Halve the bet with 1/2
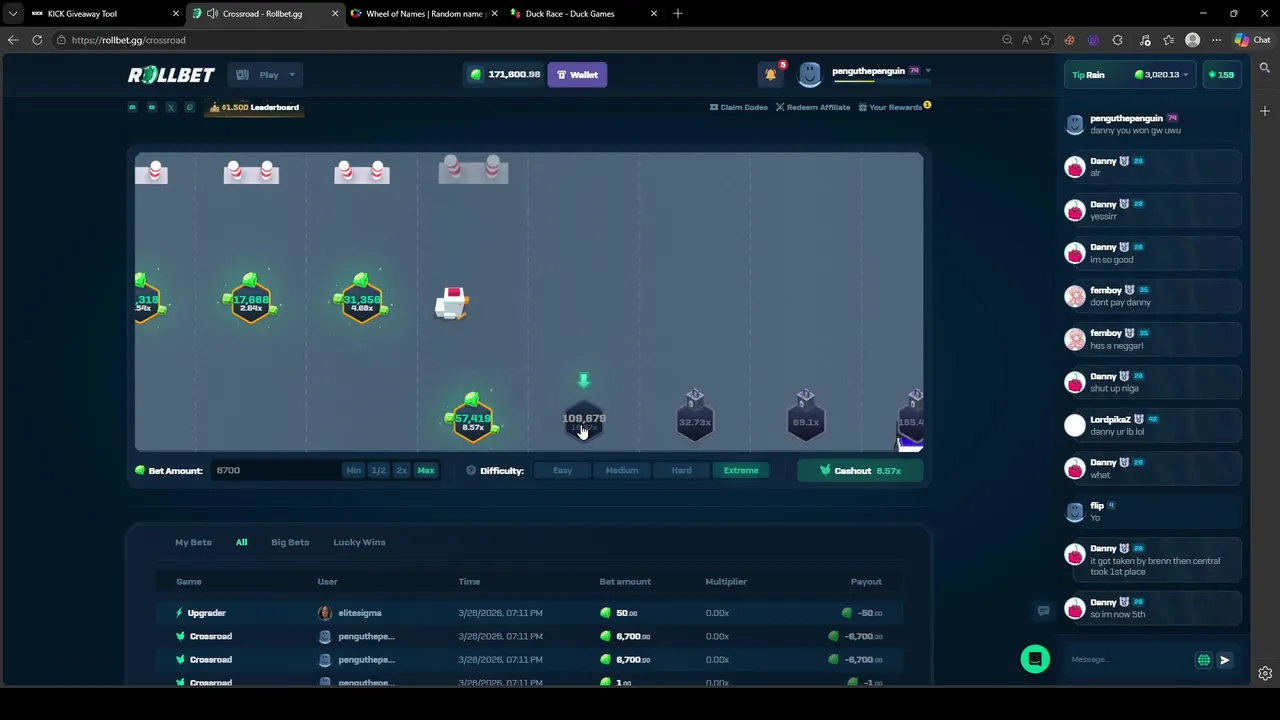This screenshot has width=1280, height=720. (378, 471)
